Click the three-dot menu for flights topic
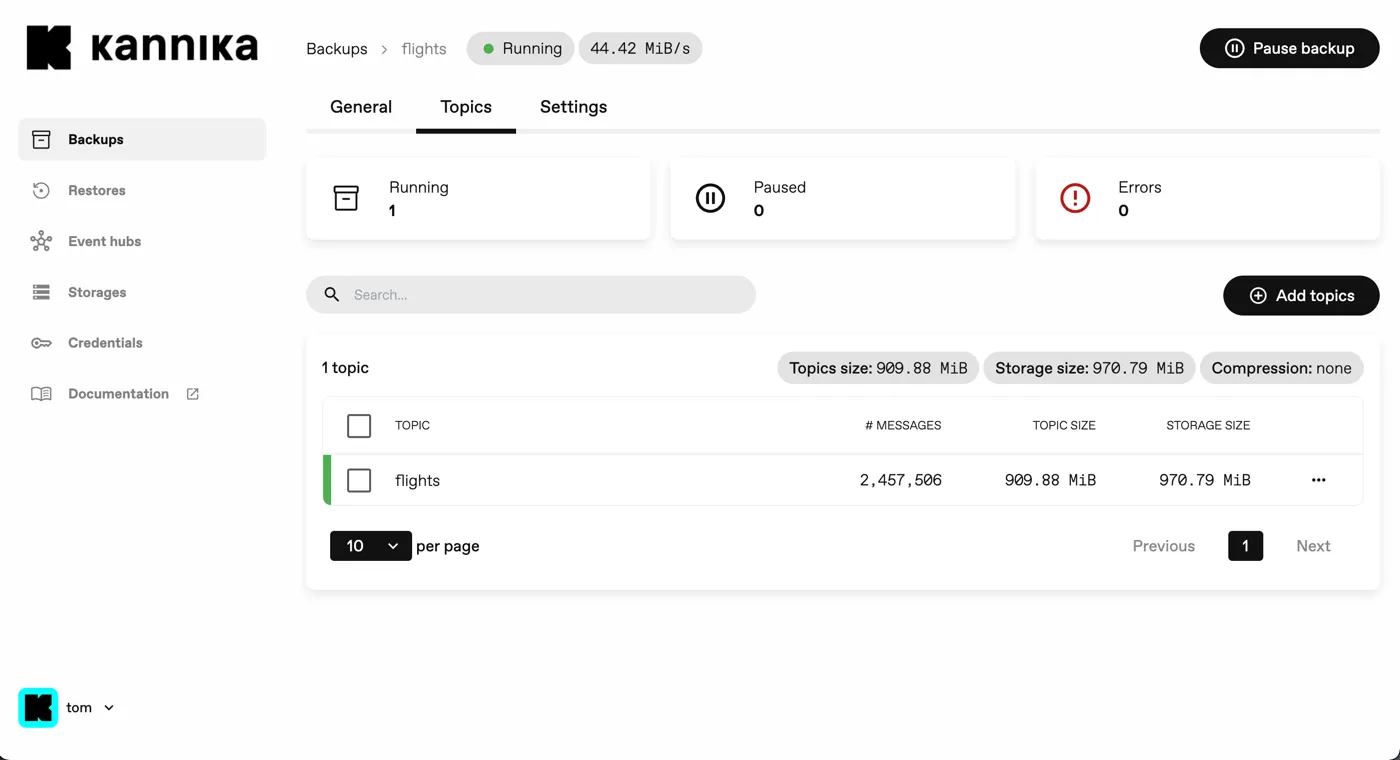 (1318, 480)
